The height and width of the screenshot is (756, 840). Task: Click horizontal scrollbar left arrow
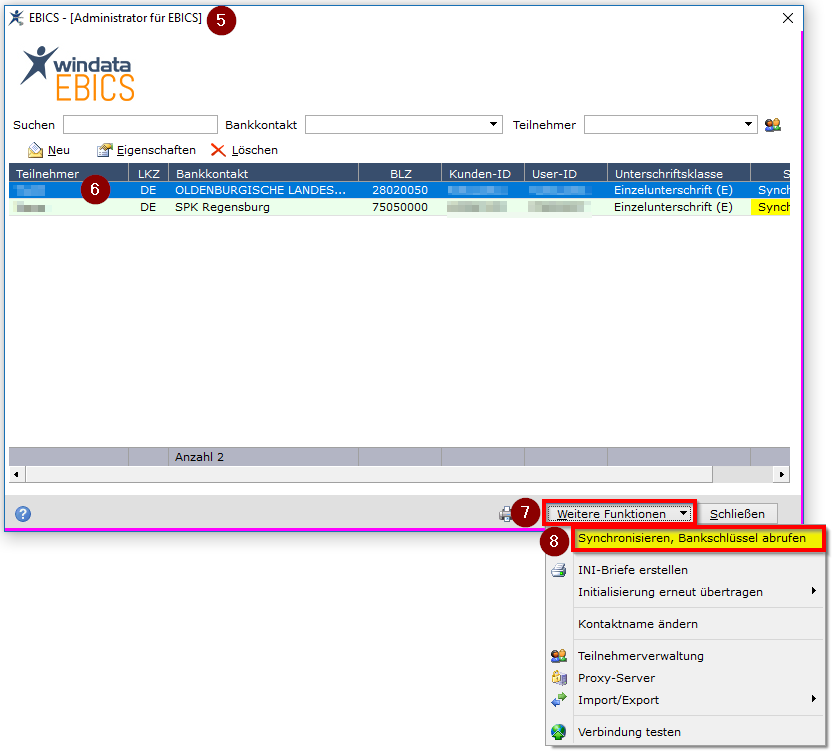16,474
